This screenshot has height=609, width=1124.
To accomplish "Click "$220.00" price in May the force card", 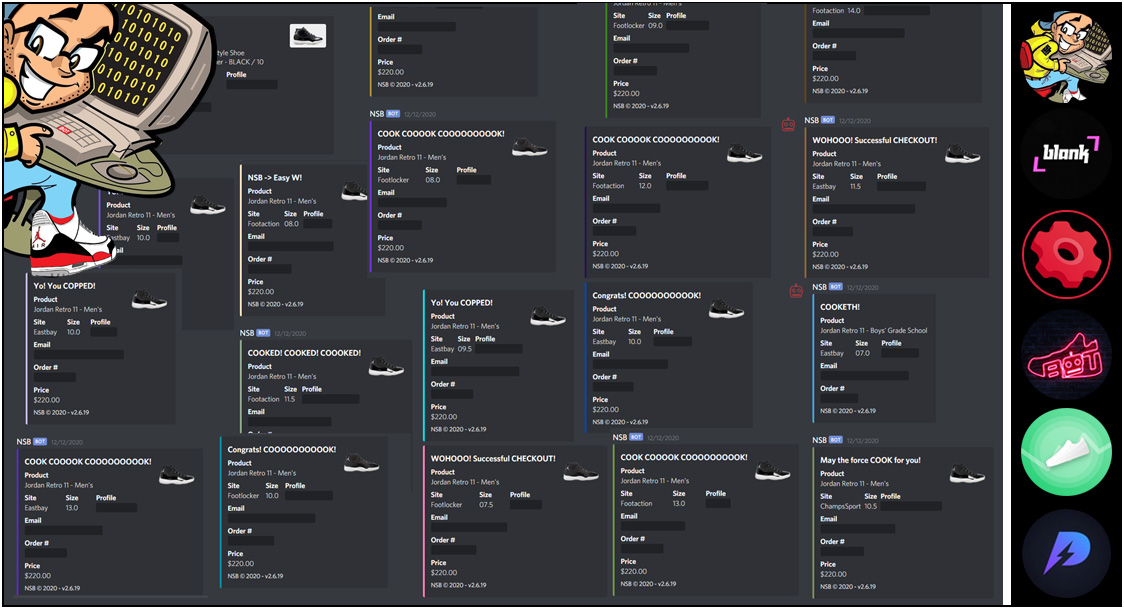I will pos(833,574).
